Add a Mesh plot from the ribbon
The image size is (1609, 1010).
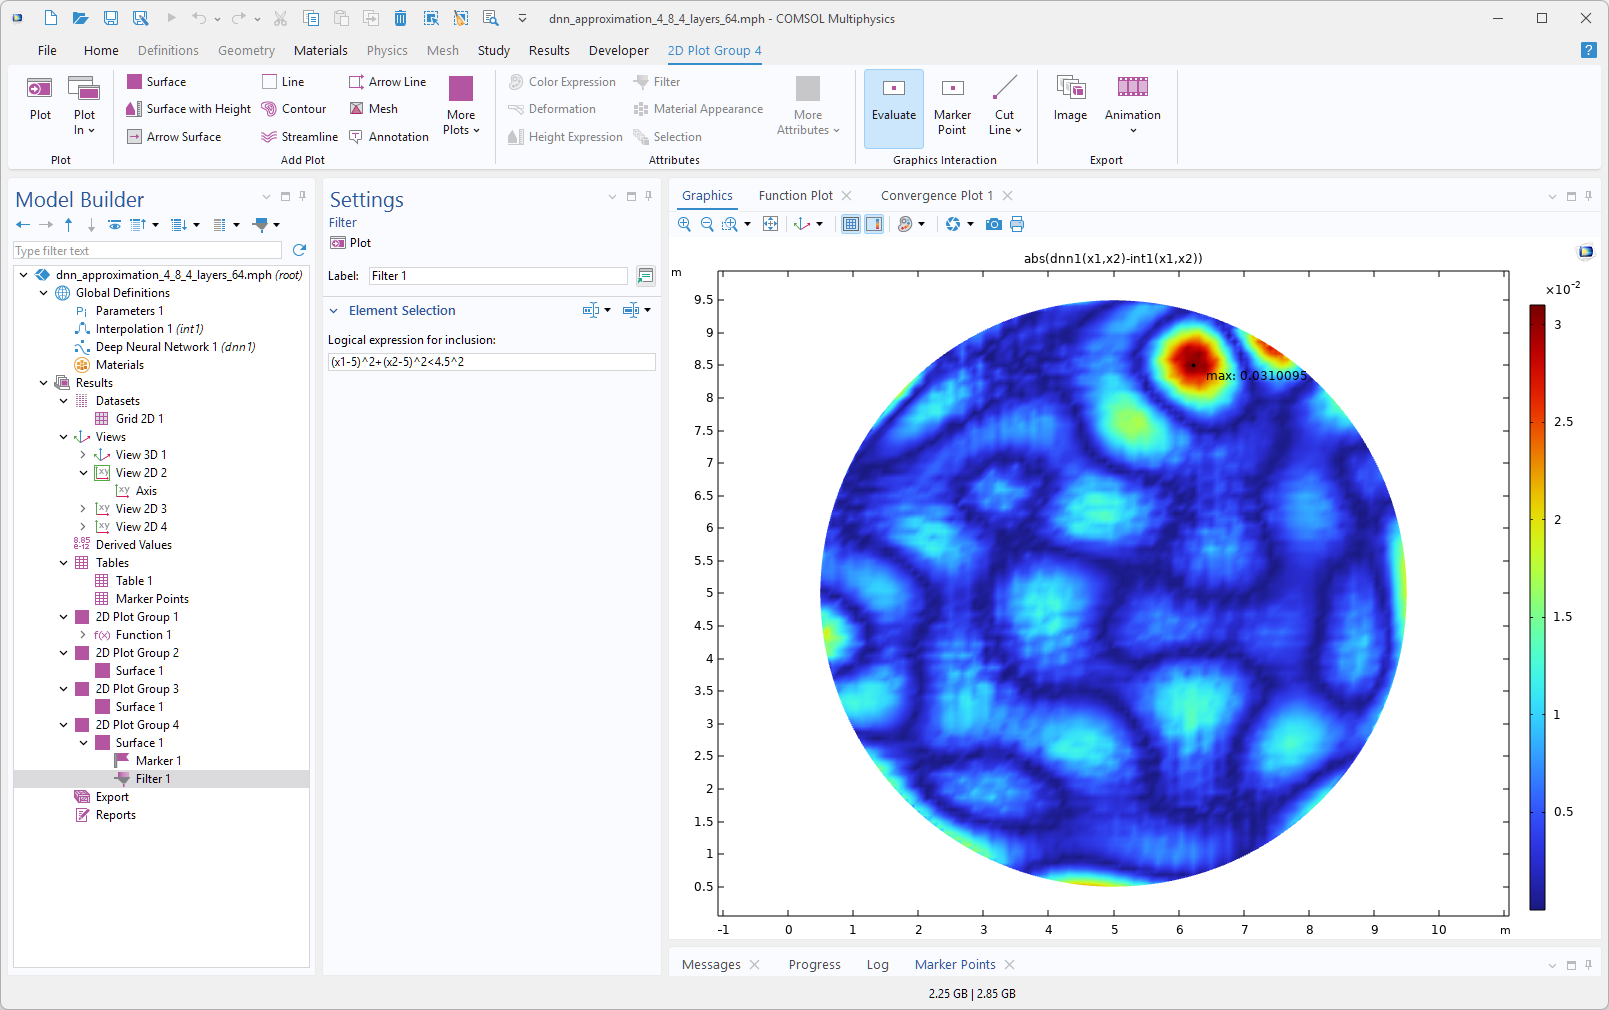[x=373, y=109]
